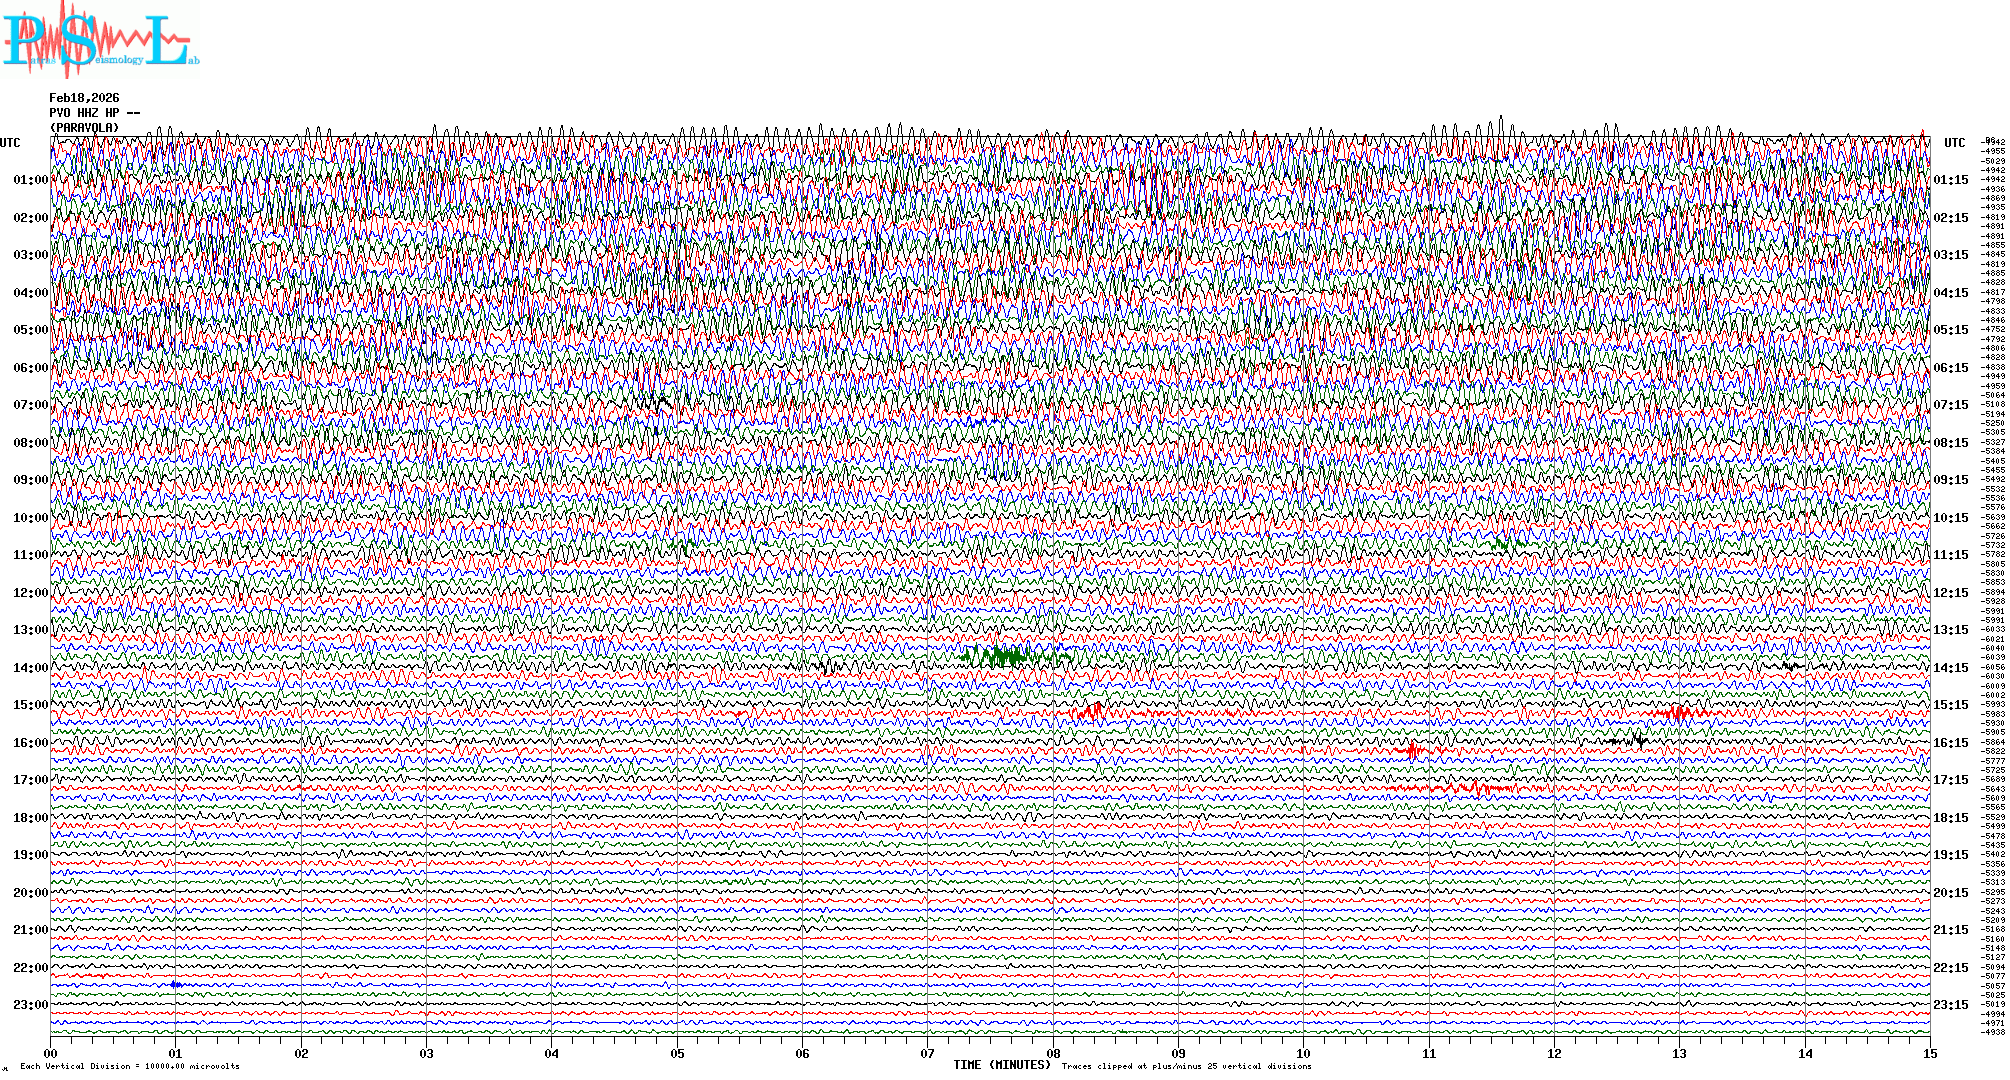Viewport: 2010px width, 1080px height.
Task: Click the left UTC axis header
Action: (x=10, y=143)
